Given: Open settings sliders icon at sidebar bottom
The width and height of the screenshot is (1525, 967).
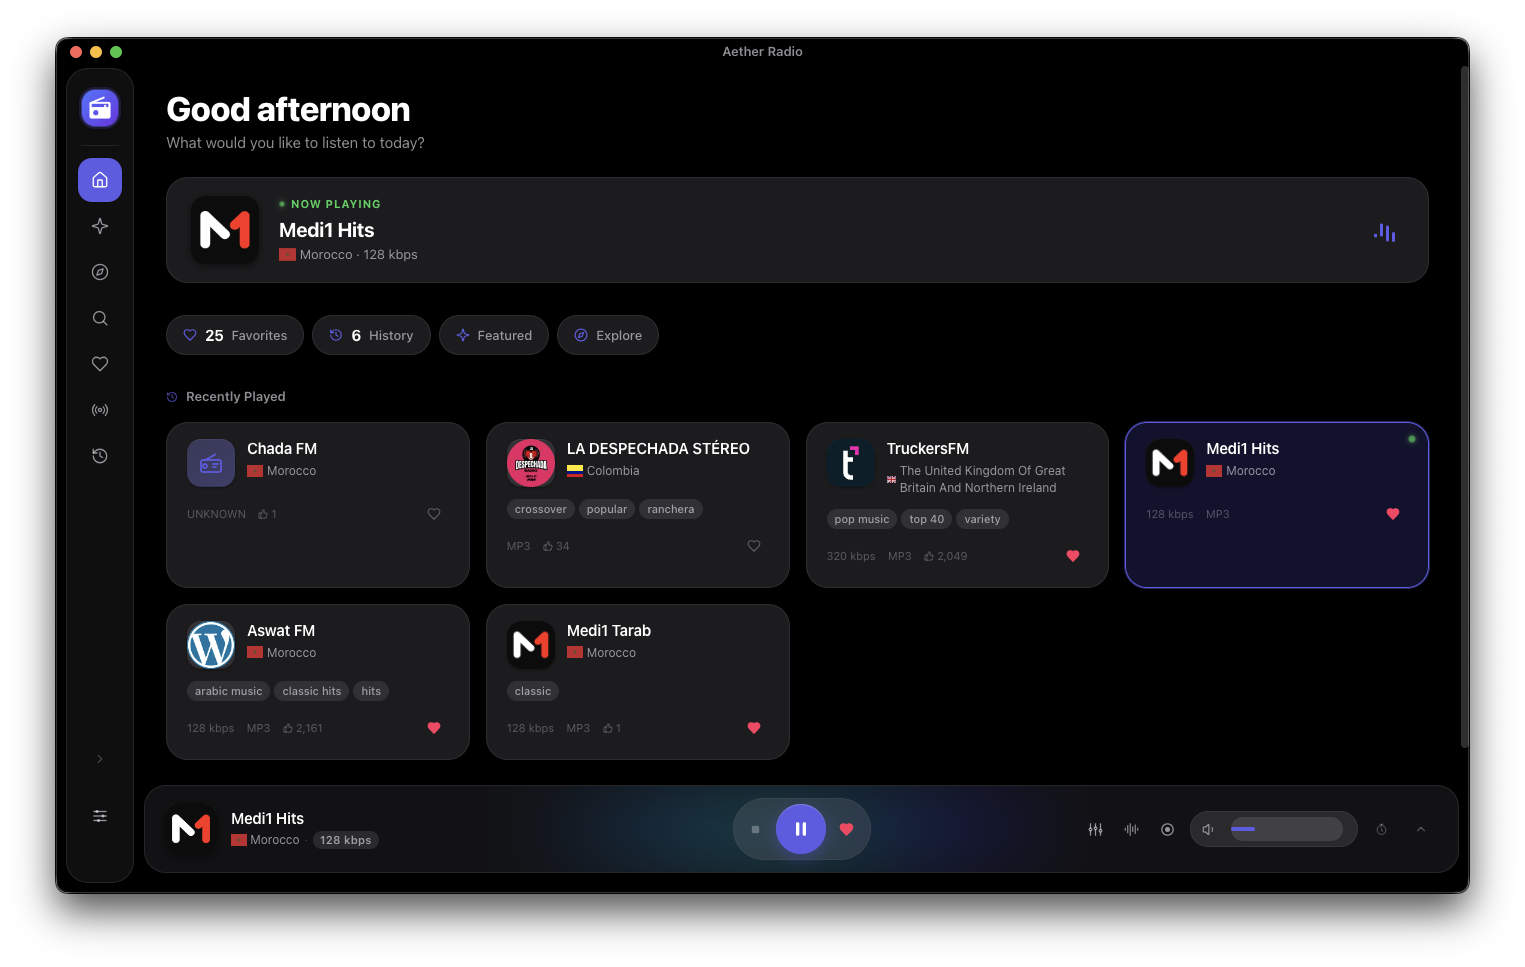Looking at the screenshot, I should pos(100,816).
